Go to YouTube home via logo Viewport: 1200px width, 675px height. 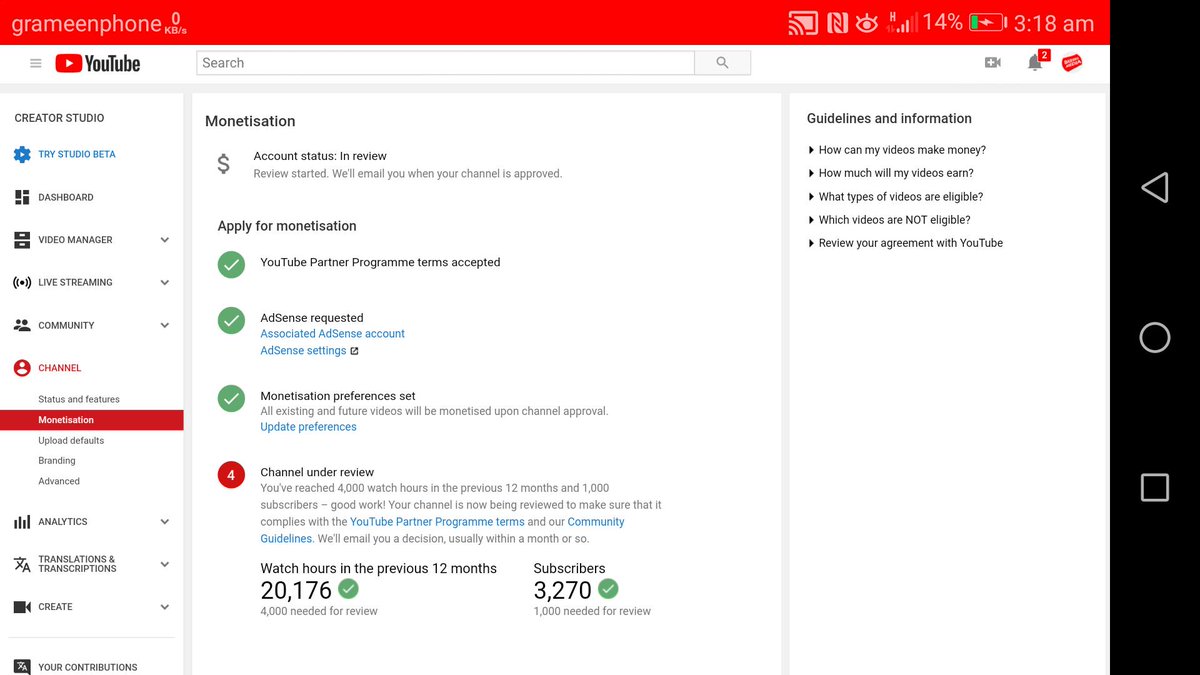(x=98, y=63)
